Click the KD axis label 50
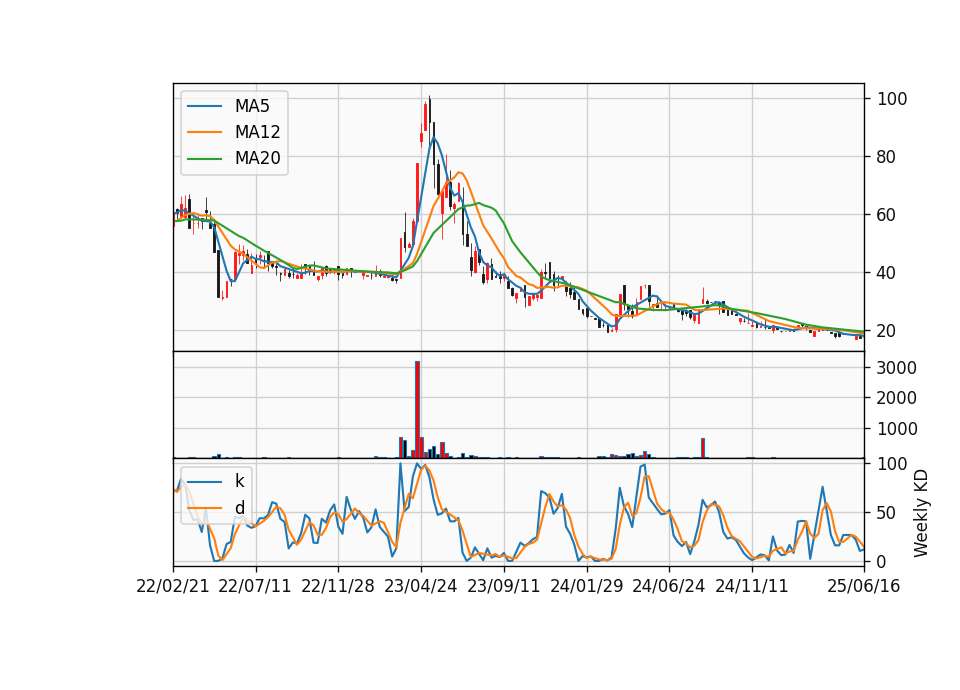 tap(887, 512)
